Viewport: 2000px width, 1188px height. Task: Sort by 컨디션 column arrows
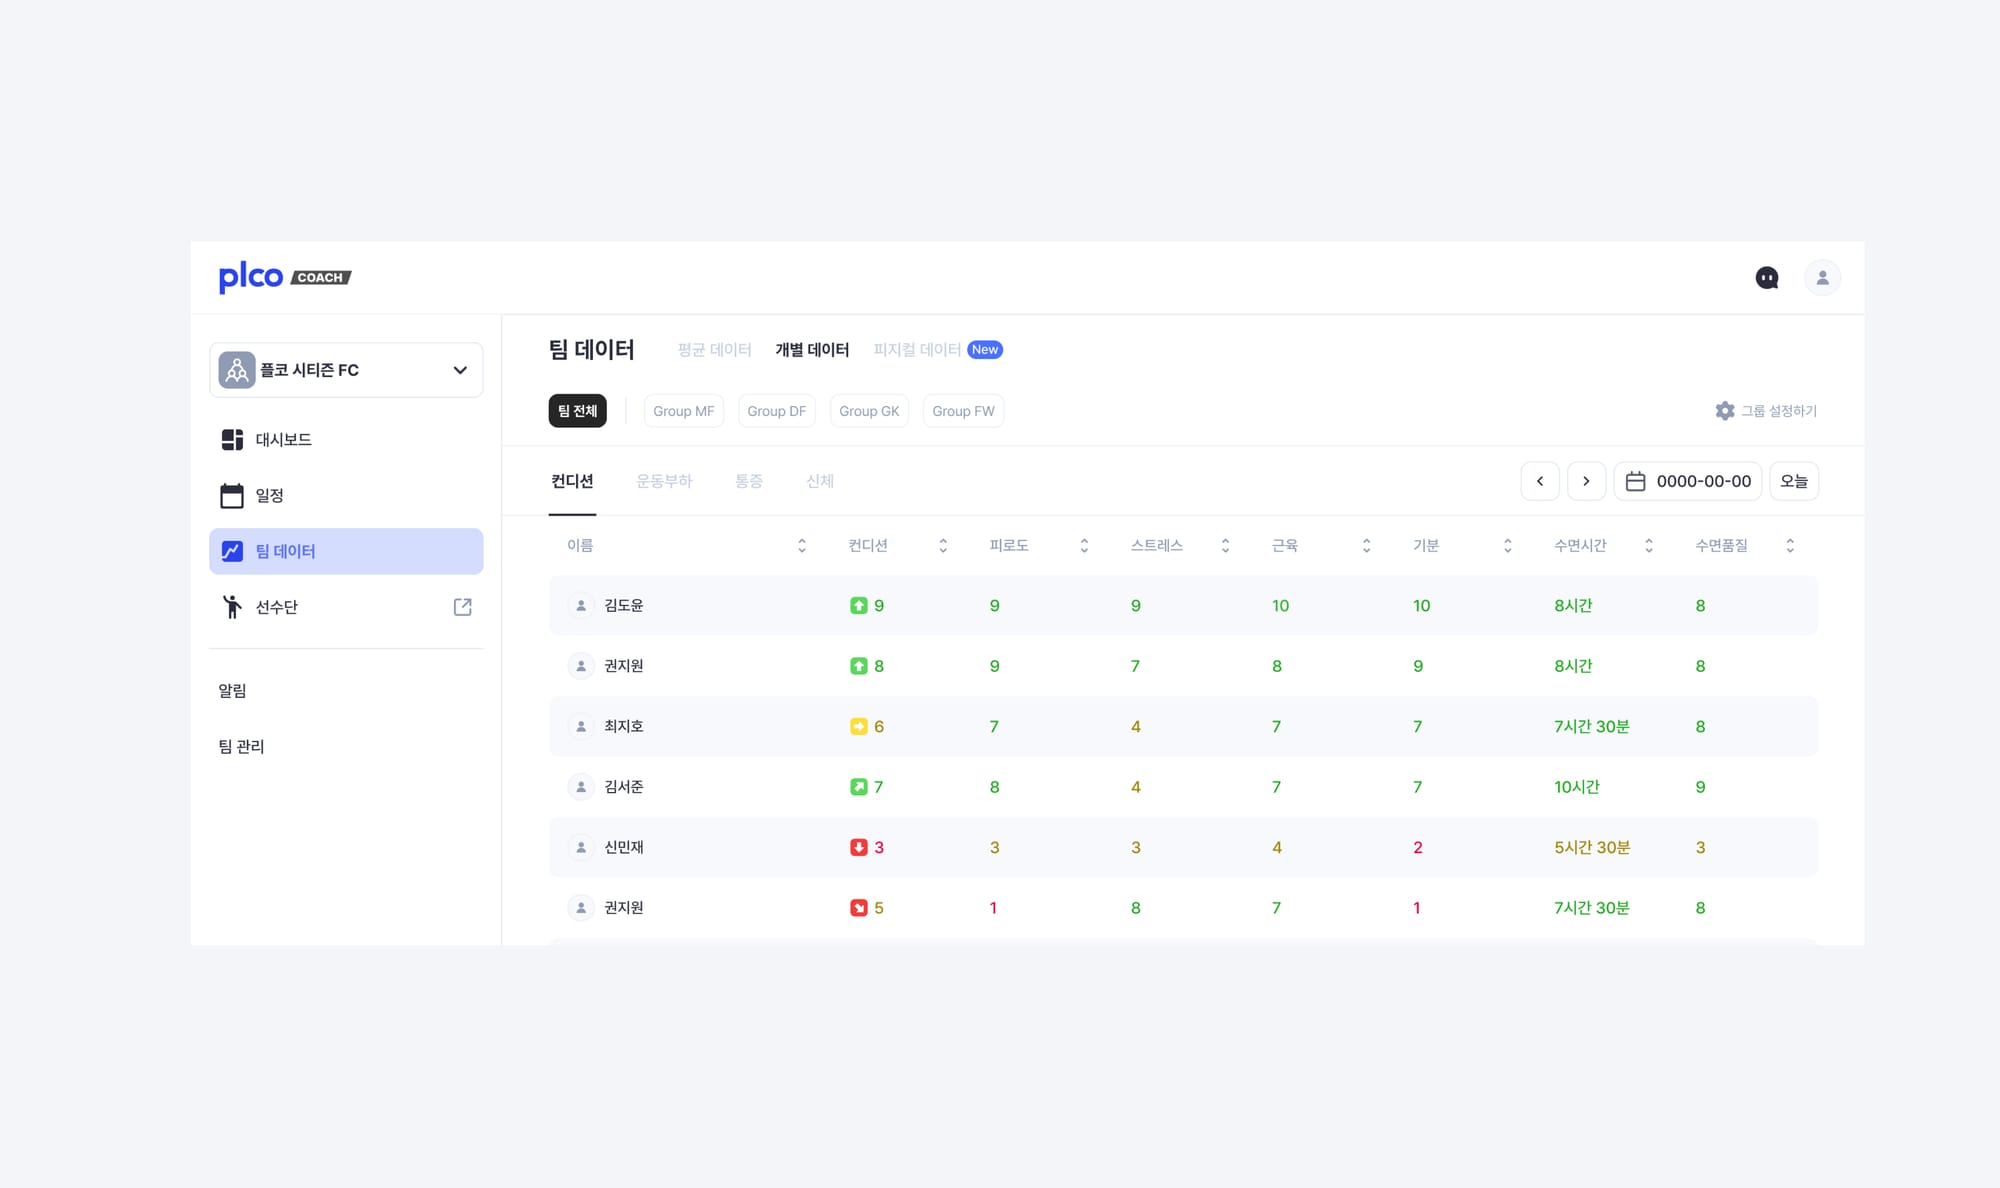point(942,546)
